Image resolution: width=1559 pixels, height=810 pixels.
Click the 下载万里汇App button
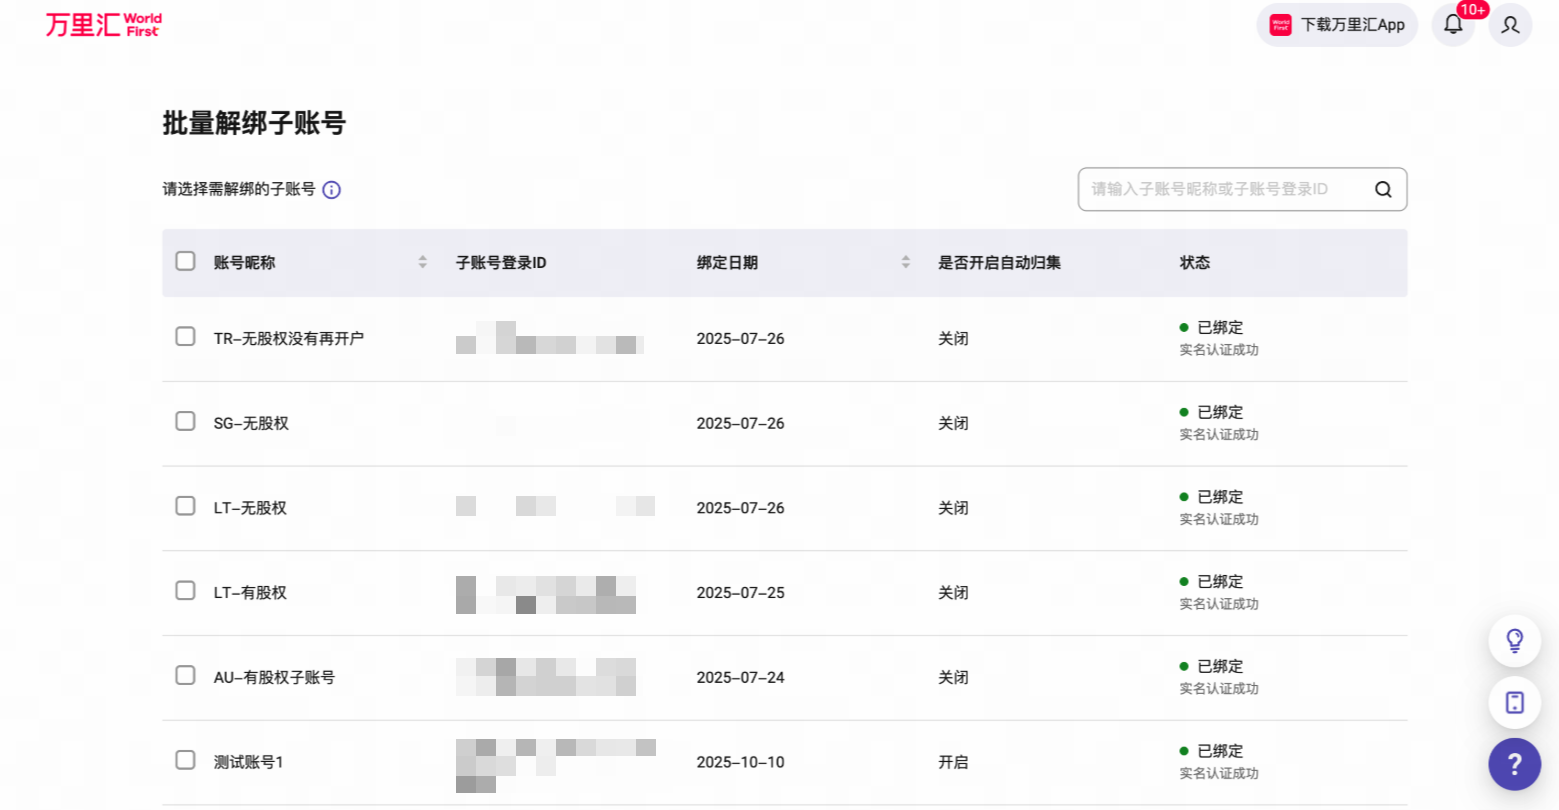coord(1337,25)
